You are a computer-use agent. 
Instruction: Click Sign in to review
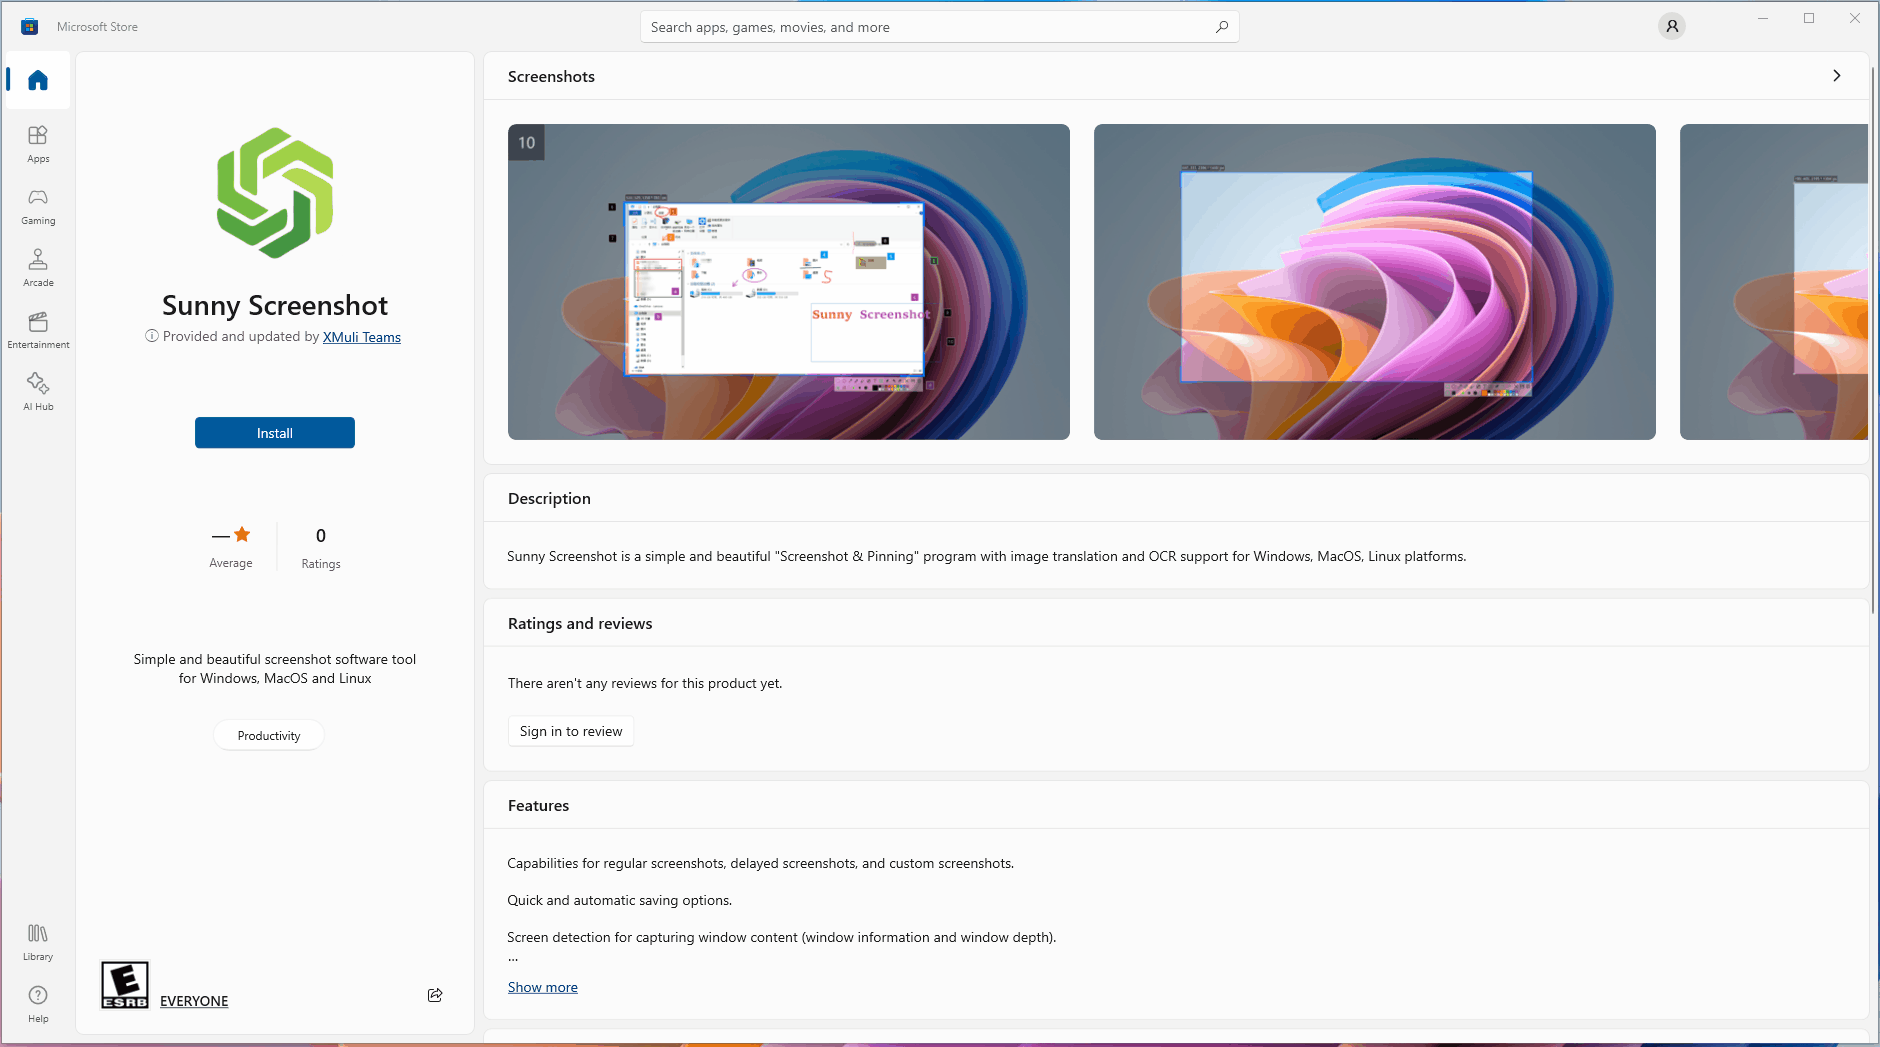point(571,731)
